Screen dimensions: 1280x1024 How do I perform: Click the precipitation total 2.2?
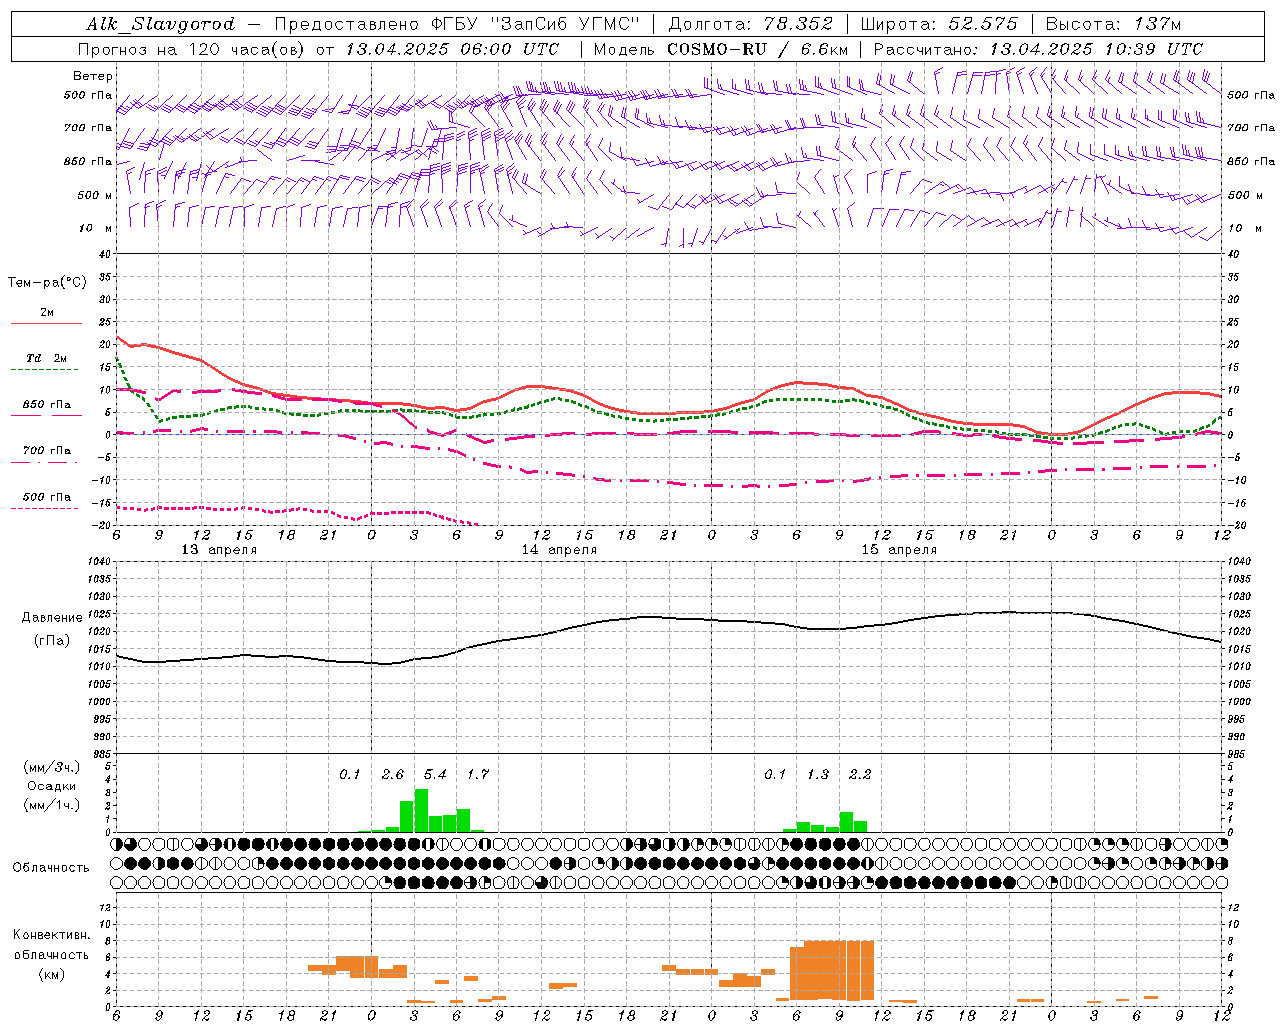click(860, 775)
